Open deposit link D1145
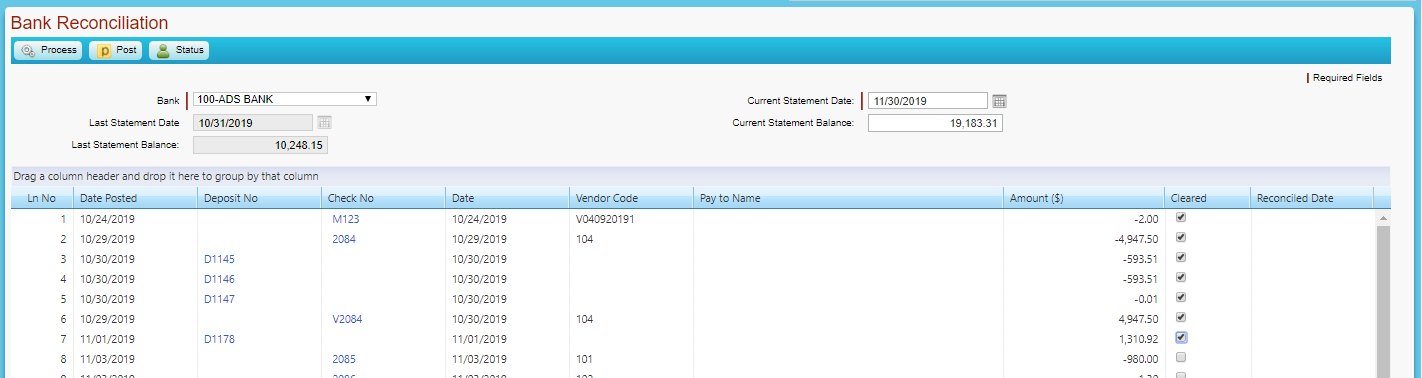This screenshot has width=1422, height=378. click(x=219, y=259)
